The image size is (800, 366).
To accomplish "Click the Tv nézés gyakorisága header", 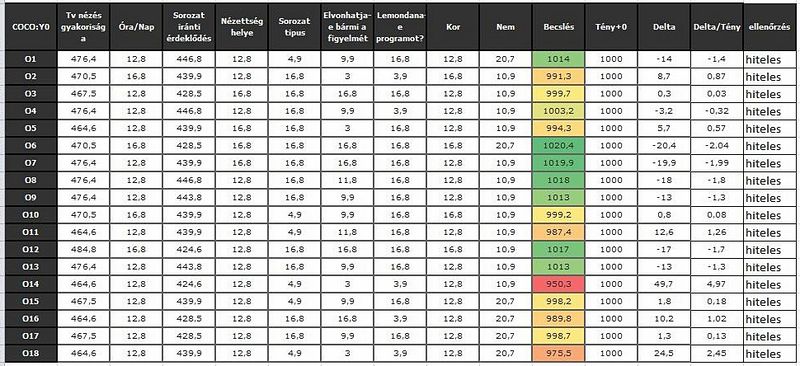I will 83,27.
